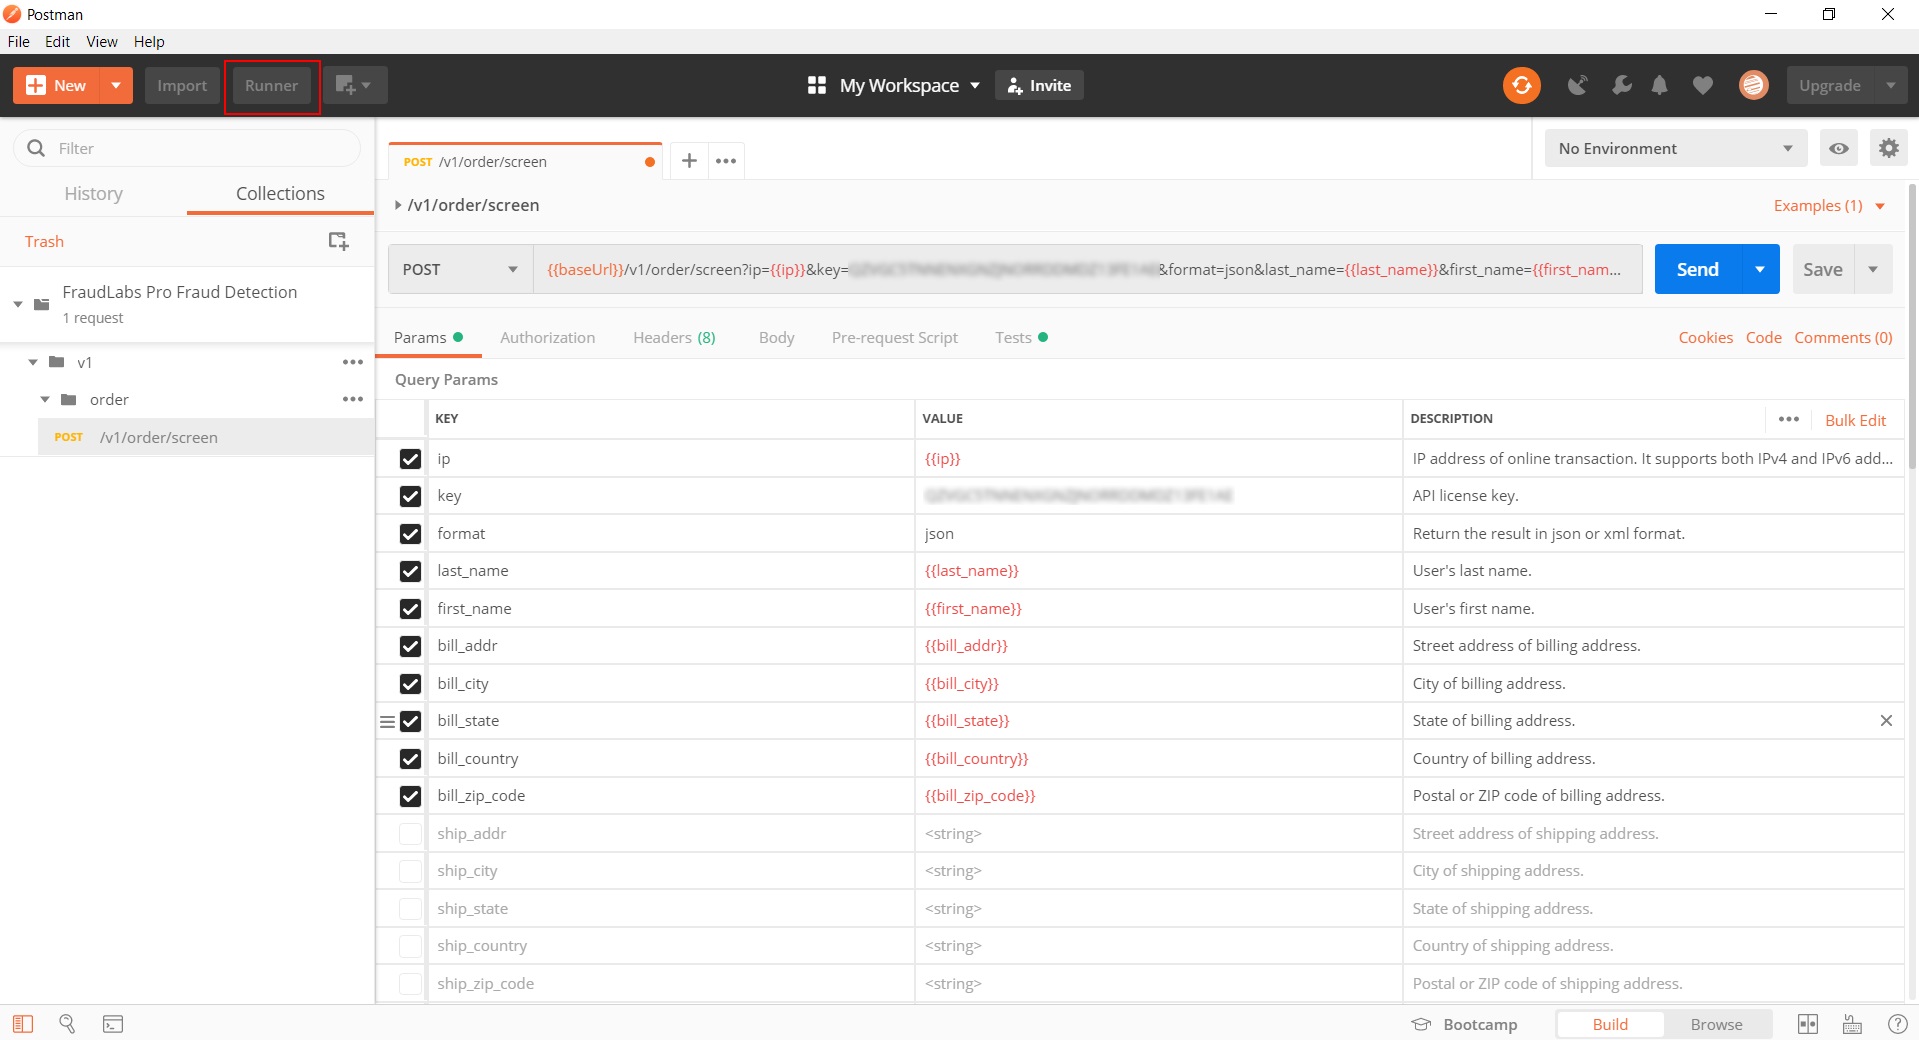The height and width of the screenshot is (1040, 1919).
Task: Click the Filter input field
Action: (187, 148)
